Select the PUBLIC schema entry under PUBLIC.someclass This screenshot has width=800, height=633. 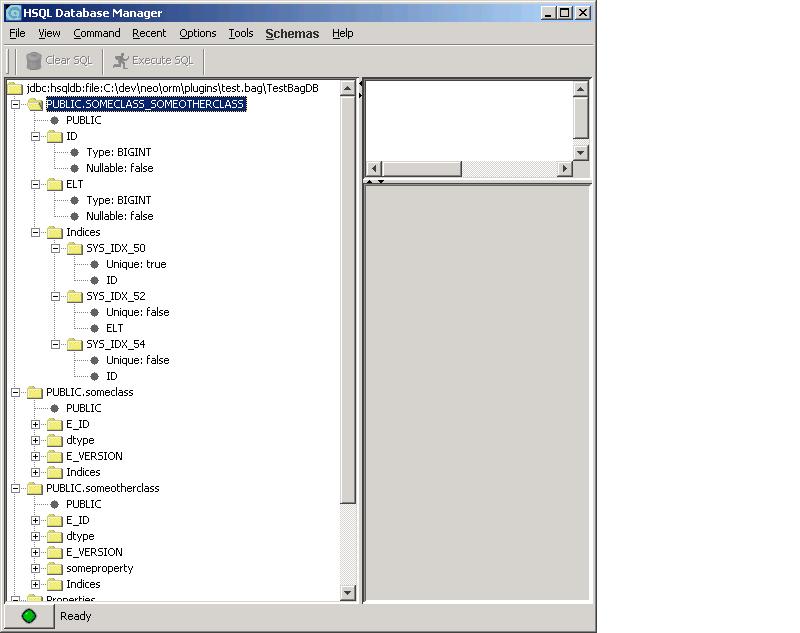(x=84, y=408)
